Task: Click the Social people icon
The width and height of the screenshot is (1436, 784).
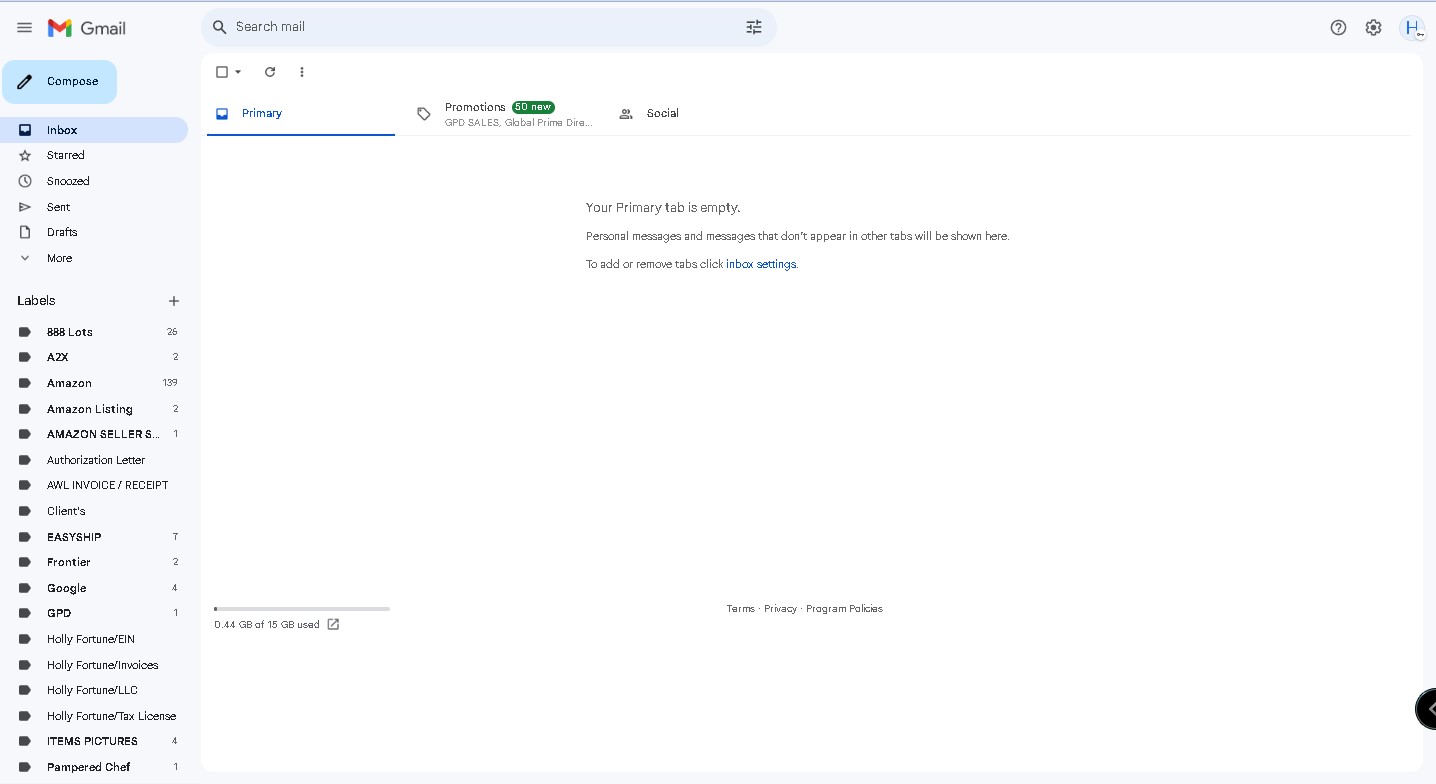Action: tap(626, 114)
